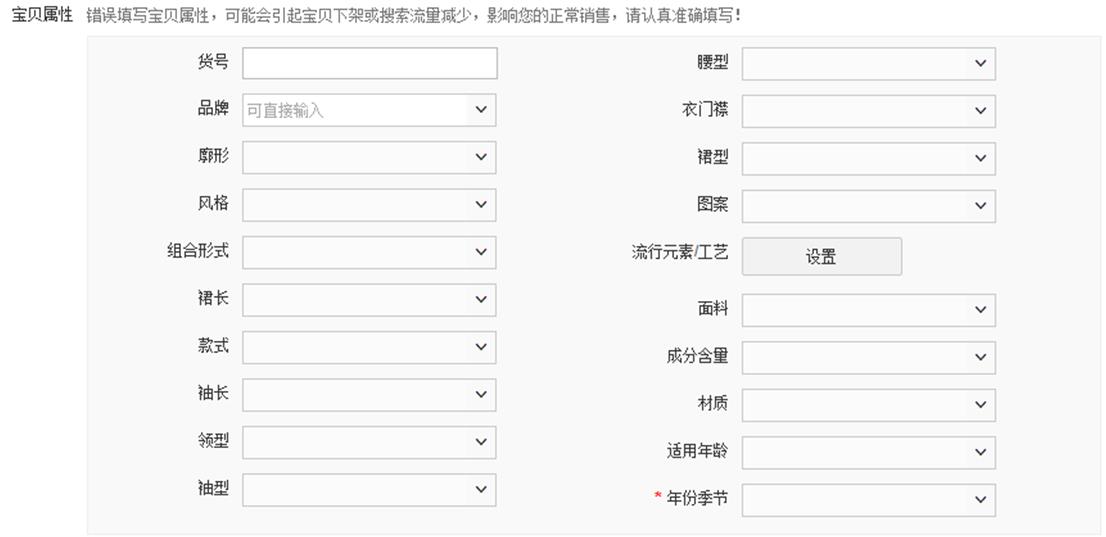Open the 成分含量 dropdown
Screen dimensions: 1106x537
point(868,357)
